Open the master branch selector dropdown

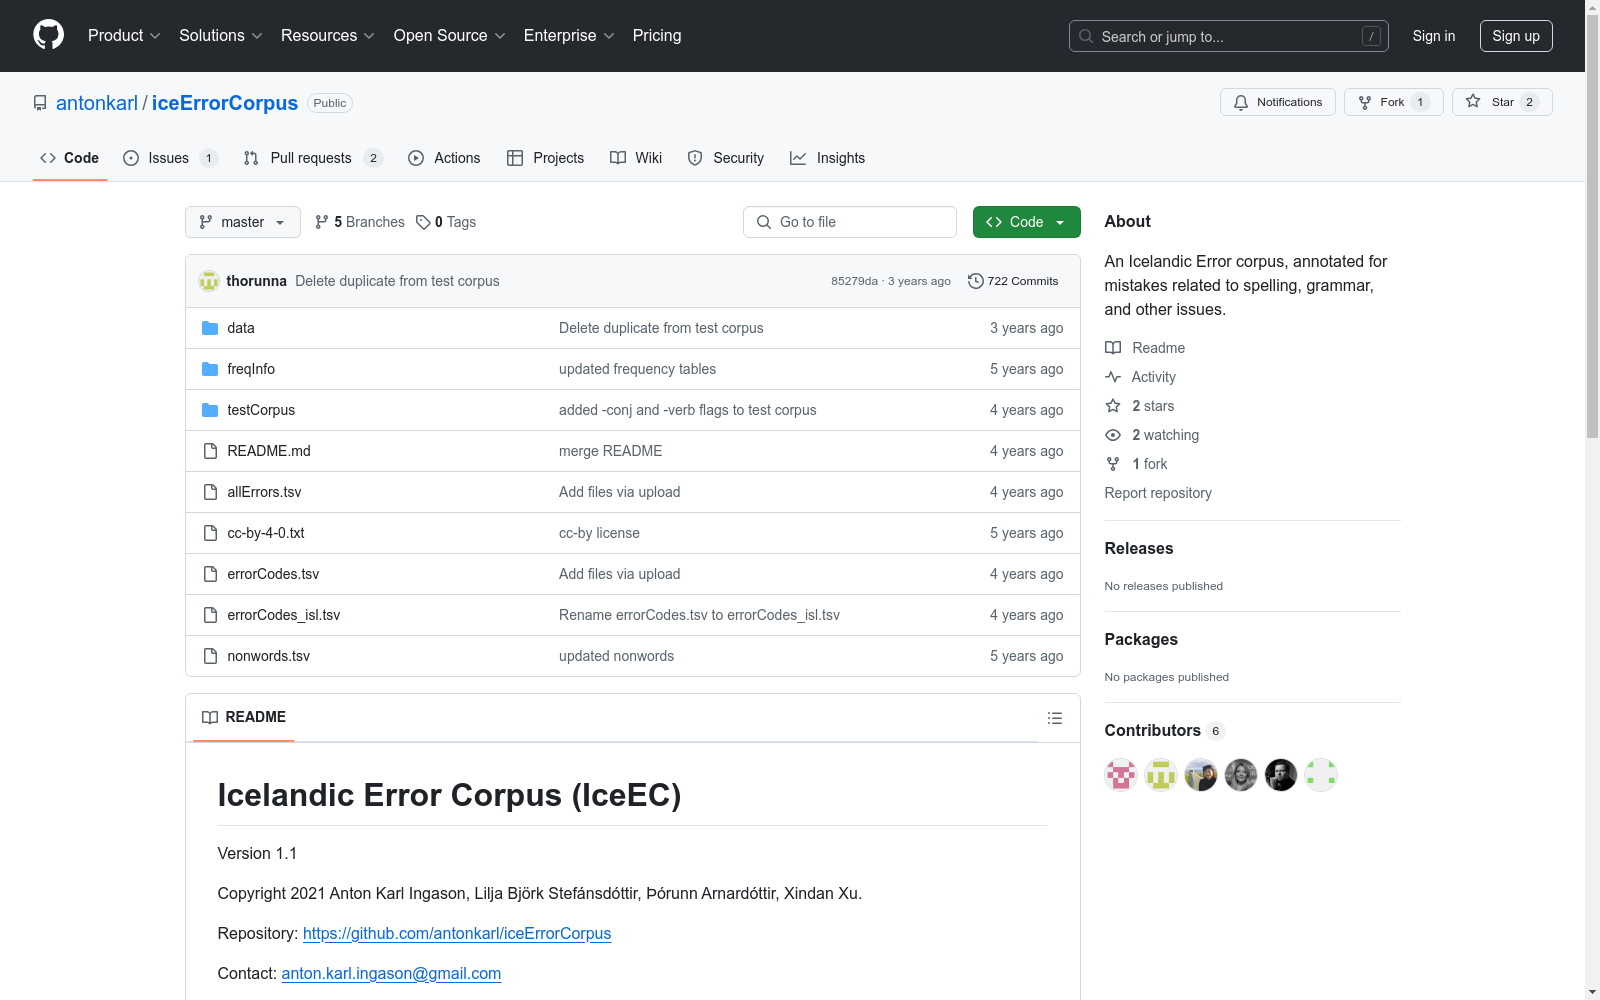243,222
